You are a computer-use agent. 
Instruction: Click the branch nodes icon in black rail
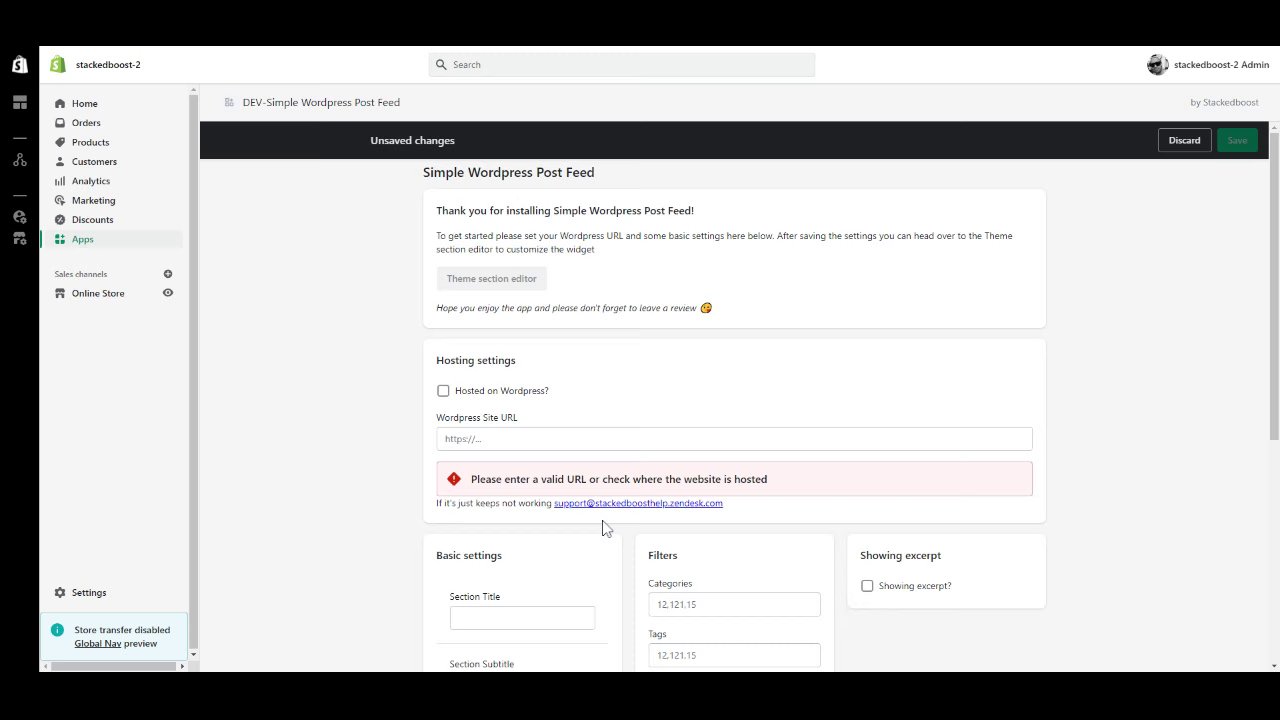pos(19,159)
